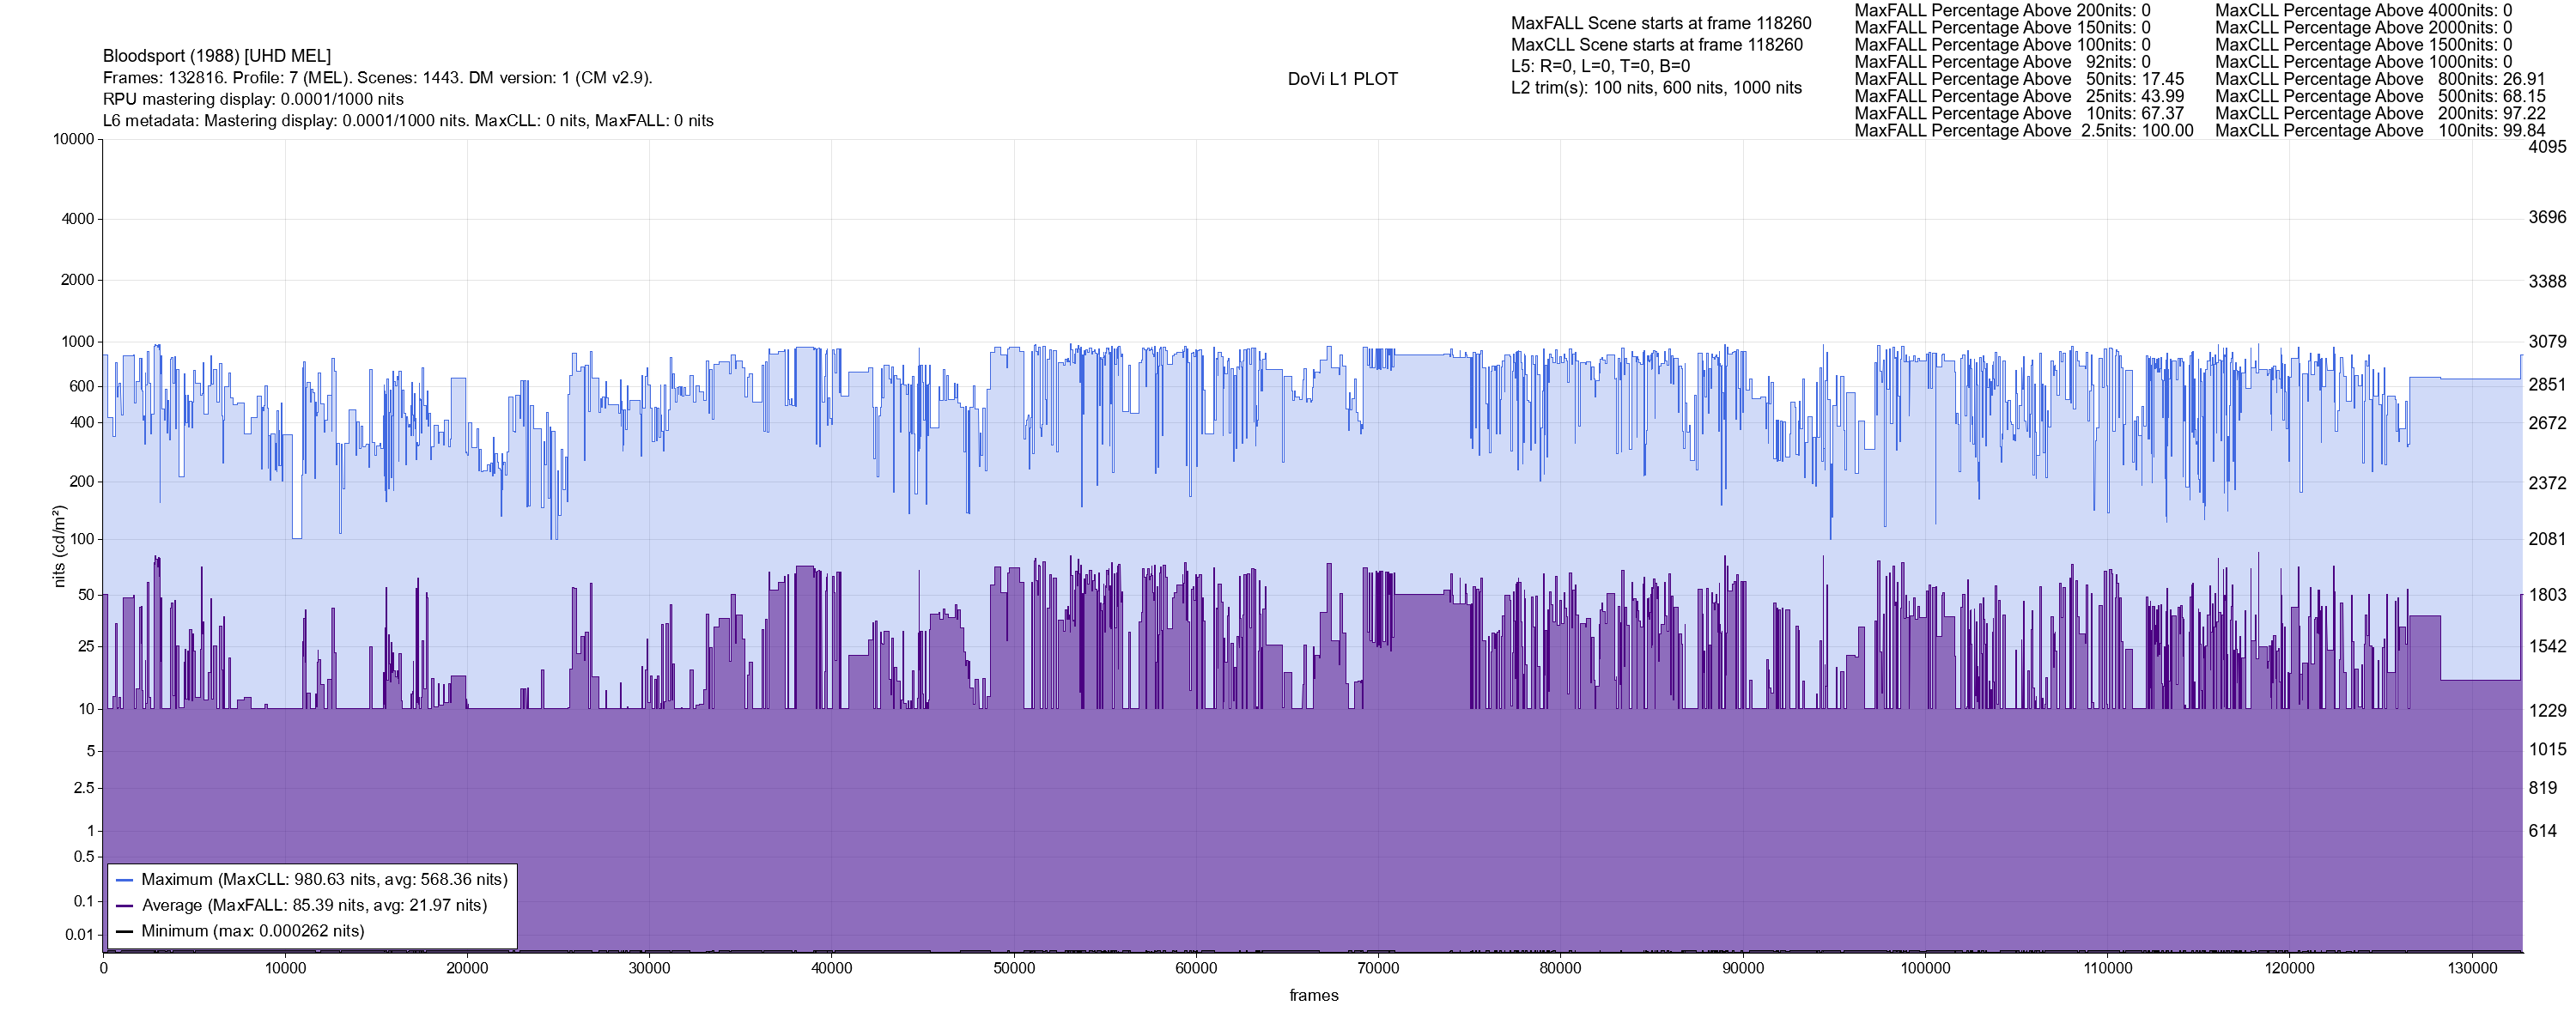The width and height of the screenshot is (2576, 1030).
Task: Click the 4095 value on right axis
Action: tap(2547, 147)
